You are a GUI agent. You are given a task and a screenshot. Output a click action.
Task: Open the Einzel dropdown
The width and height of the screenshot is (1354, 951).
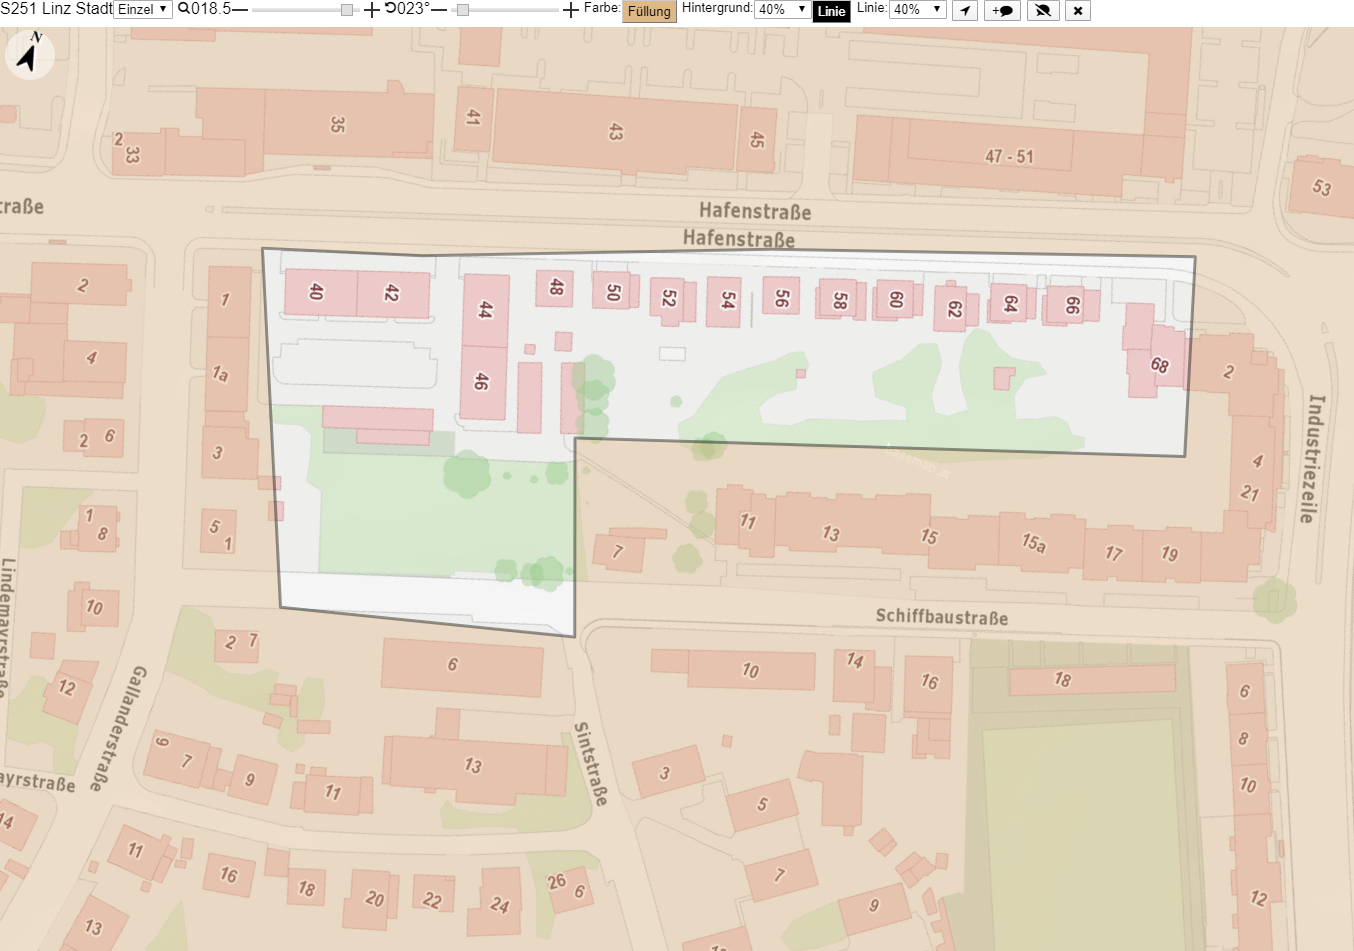coord(143,10)
